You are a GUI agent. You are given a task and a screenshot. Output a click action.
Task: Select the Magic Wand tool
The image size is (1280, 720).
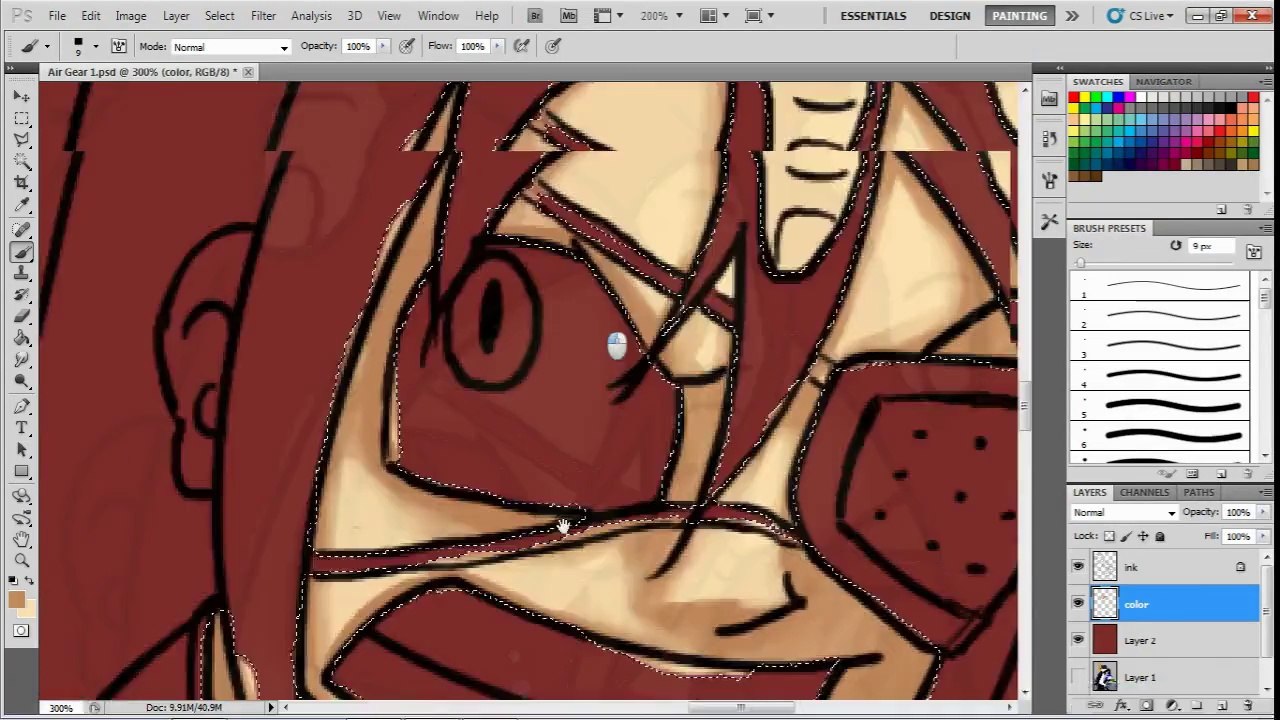point(22,160)
